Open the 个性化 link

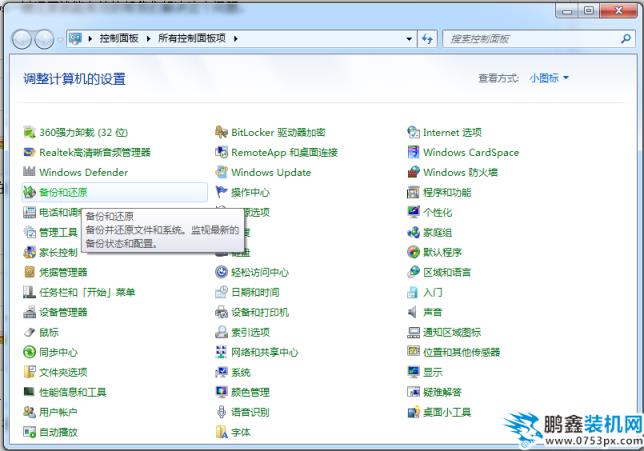tap(437, 212)
